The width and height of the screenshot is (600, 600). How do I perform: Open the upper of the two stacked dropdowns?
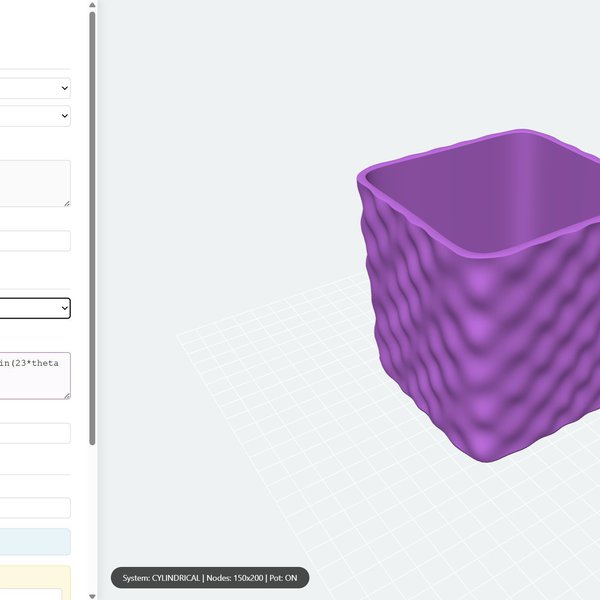(35, 88)
